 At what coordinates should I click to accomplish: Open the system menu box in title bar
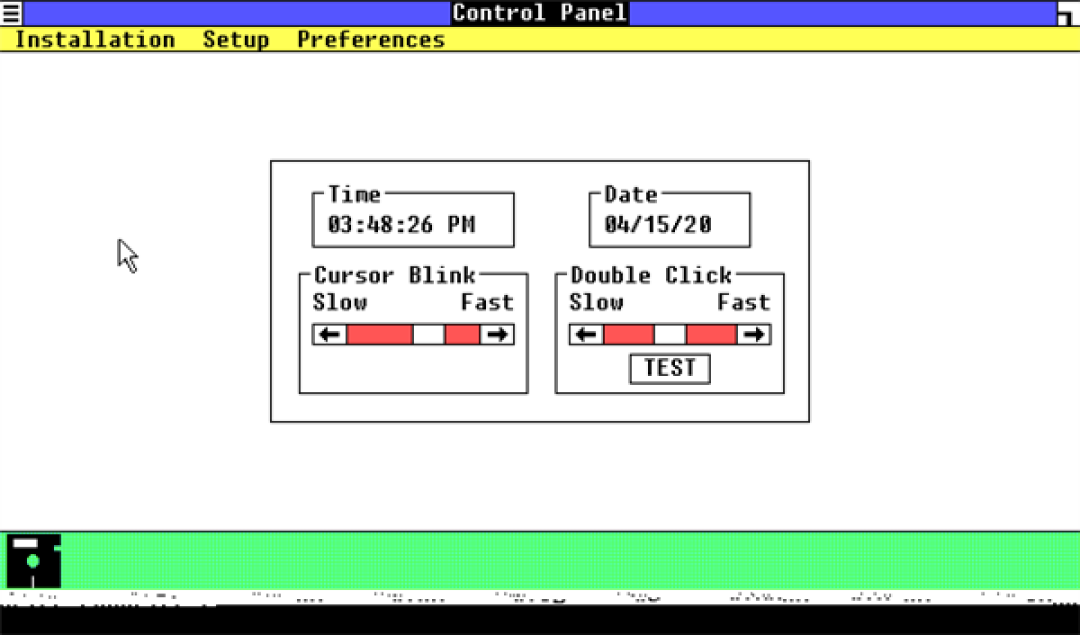click(x=11, y=13)
